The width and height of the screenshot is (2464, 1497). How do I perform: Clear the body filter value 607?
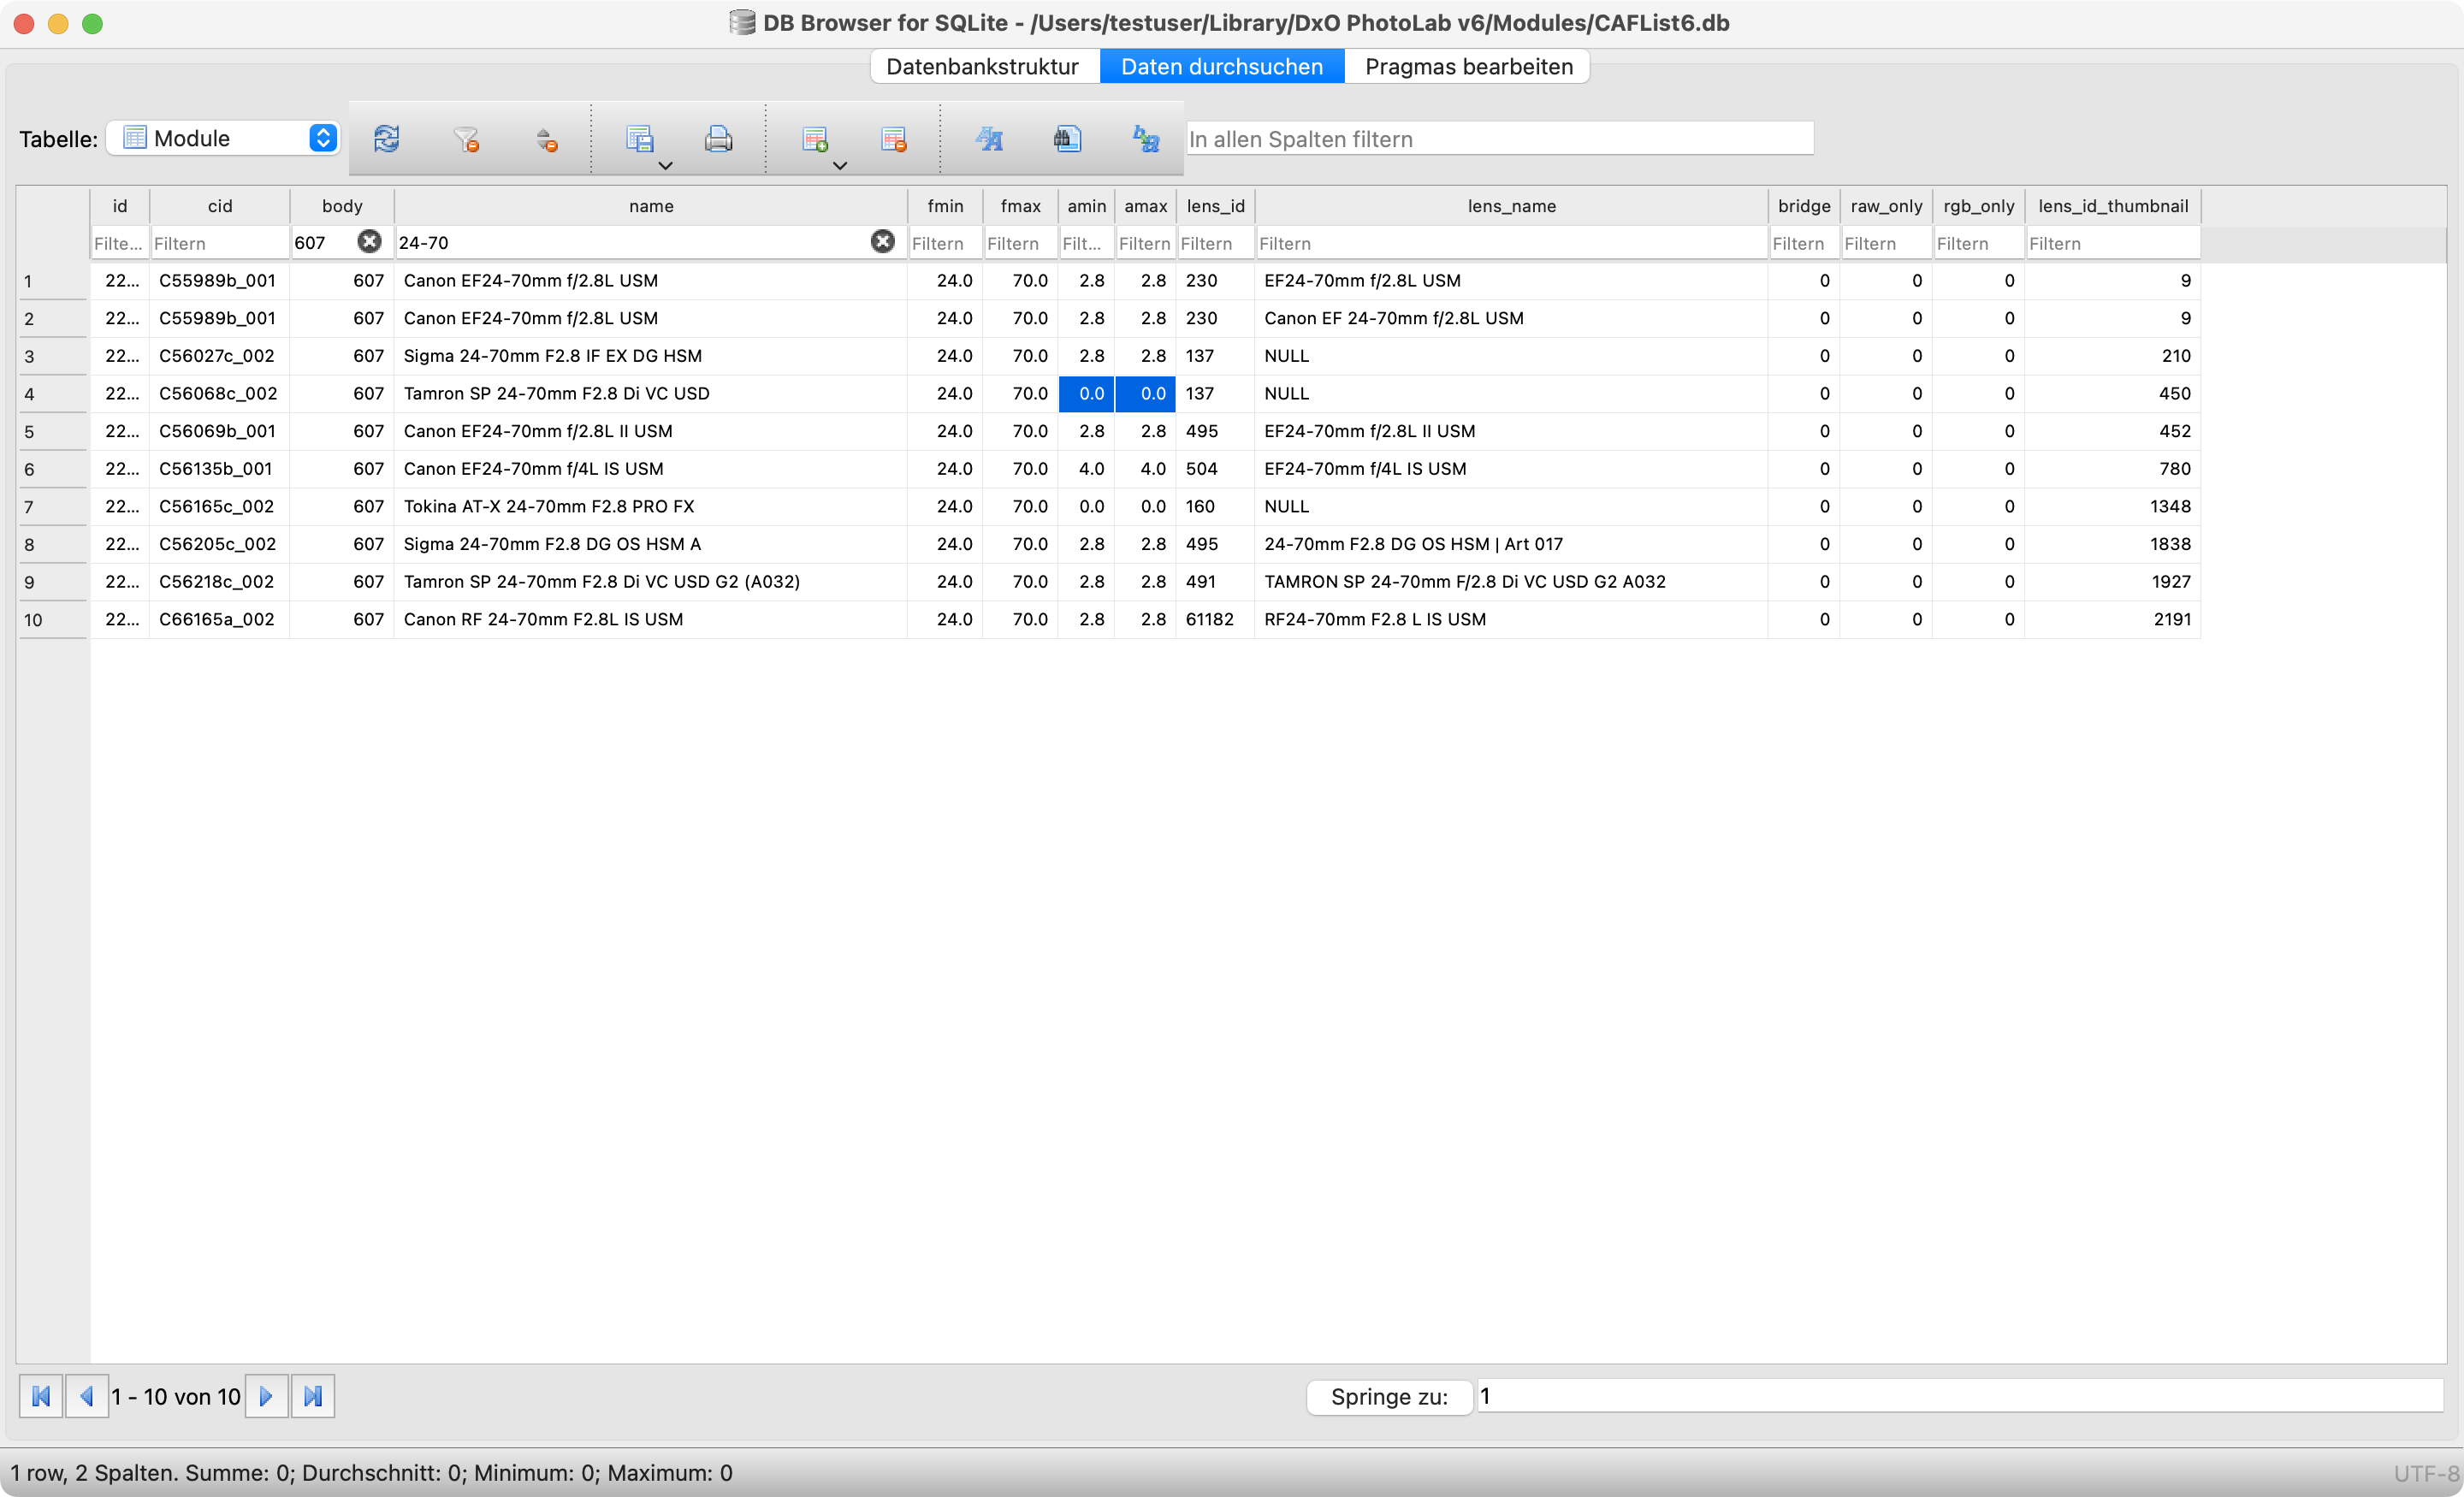(369, 241)
